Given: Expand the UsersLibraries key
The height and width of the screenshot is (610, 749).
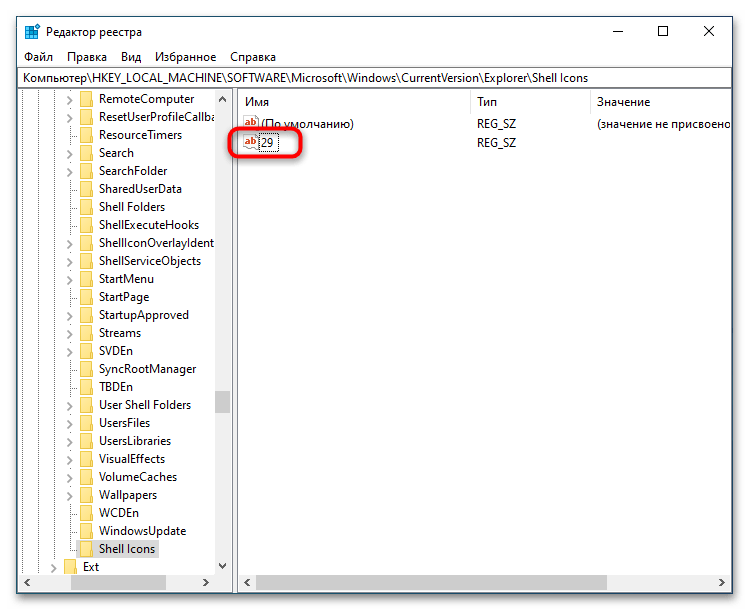Looking at the screenshot, I should [70, 441].
